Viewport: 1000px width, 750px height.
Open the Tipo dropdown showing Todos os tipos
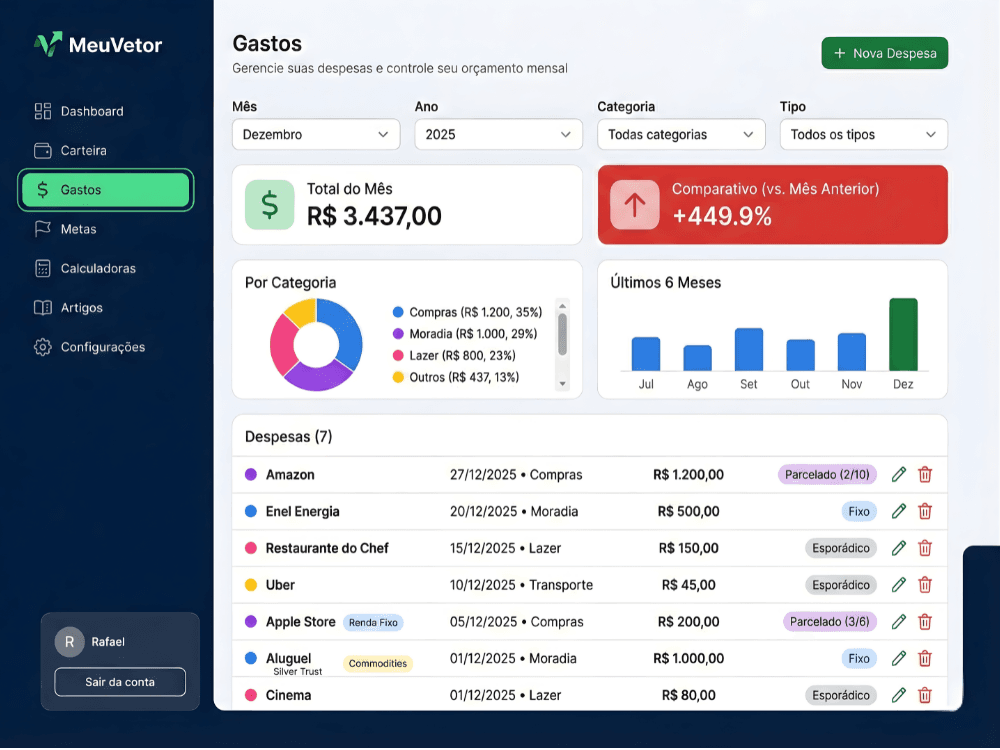[x=863, y=134]
